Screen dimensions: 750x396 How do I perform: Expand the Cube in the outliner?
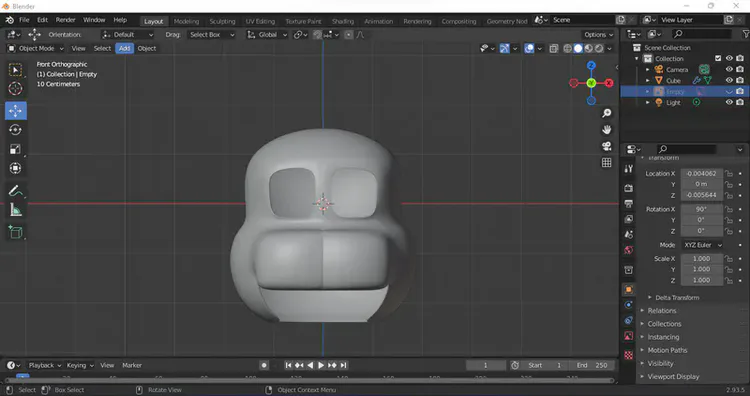(x=648, y=80)
